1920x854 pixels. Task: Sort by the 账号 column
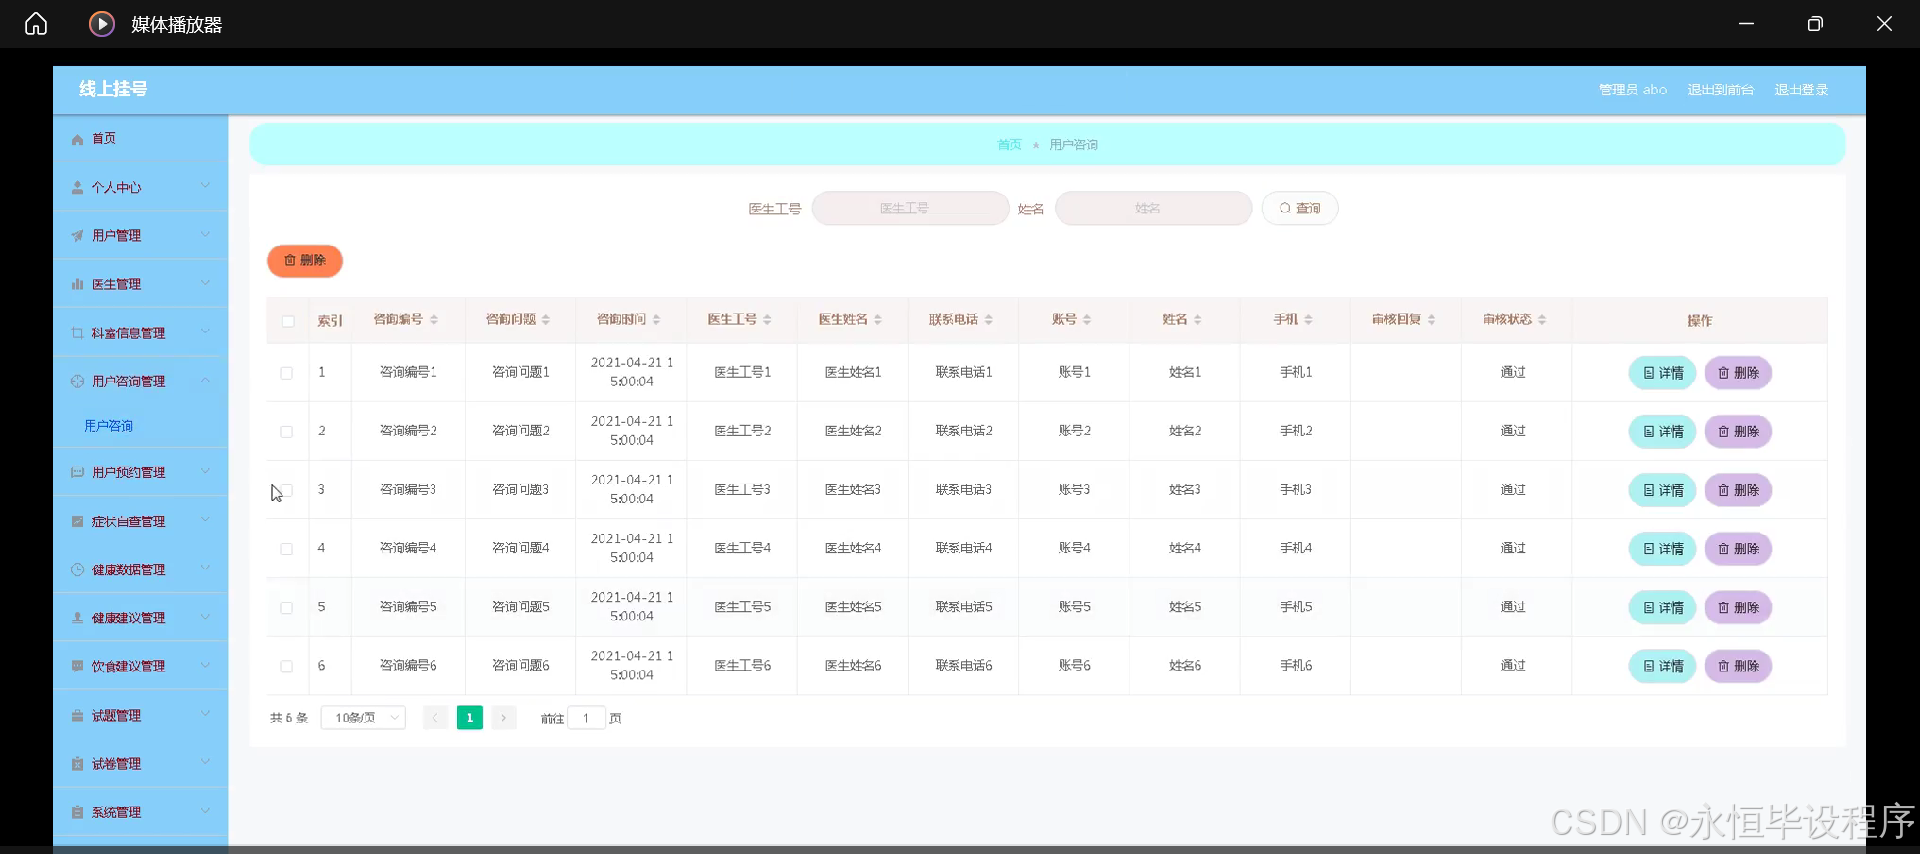point(1087,320)
